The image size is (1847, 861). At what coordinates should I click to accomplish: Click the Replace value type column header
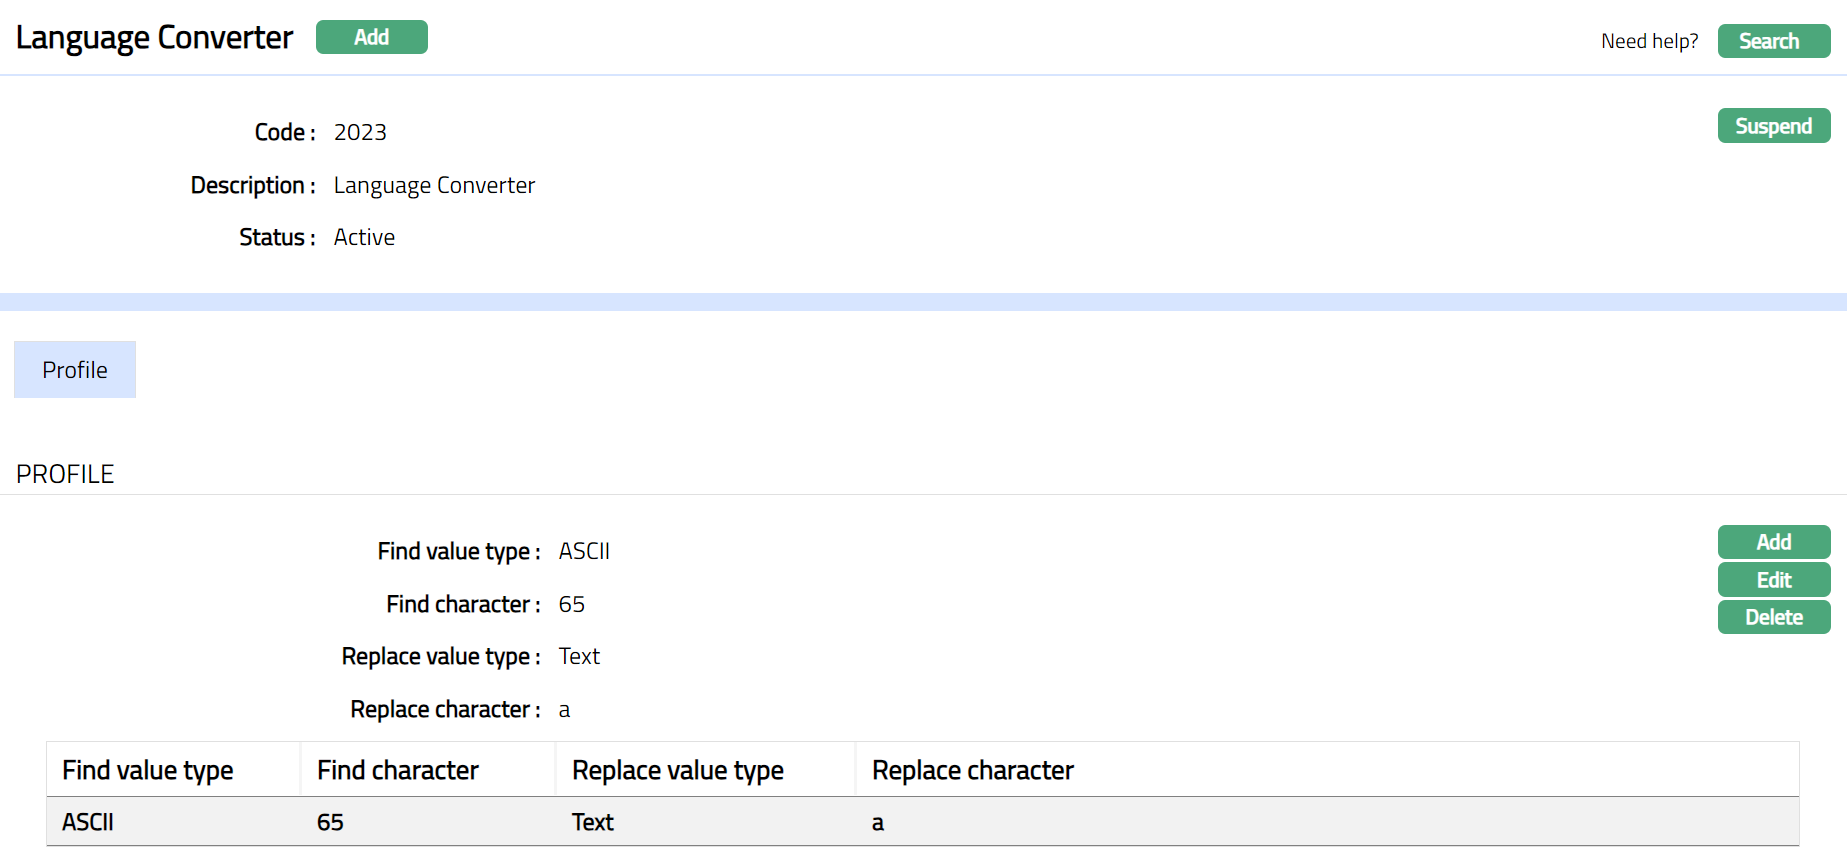click(x=678, y=770)
